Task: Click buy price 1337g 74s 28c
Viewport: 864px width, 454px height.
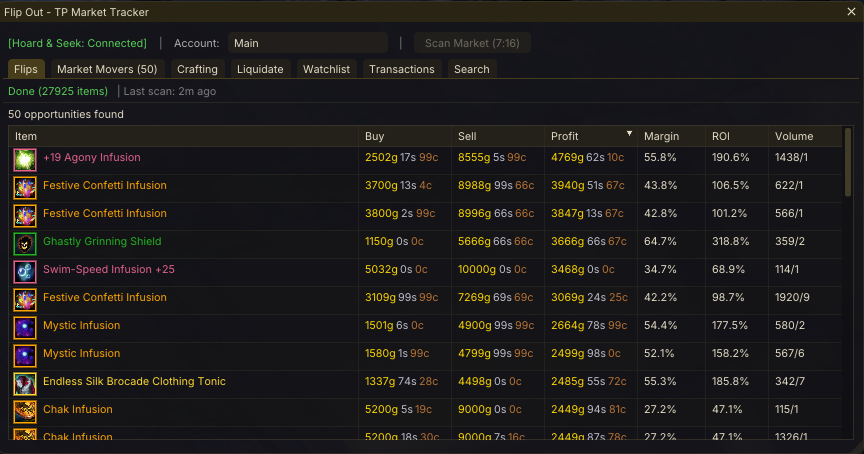Action: pos(402,381)
